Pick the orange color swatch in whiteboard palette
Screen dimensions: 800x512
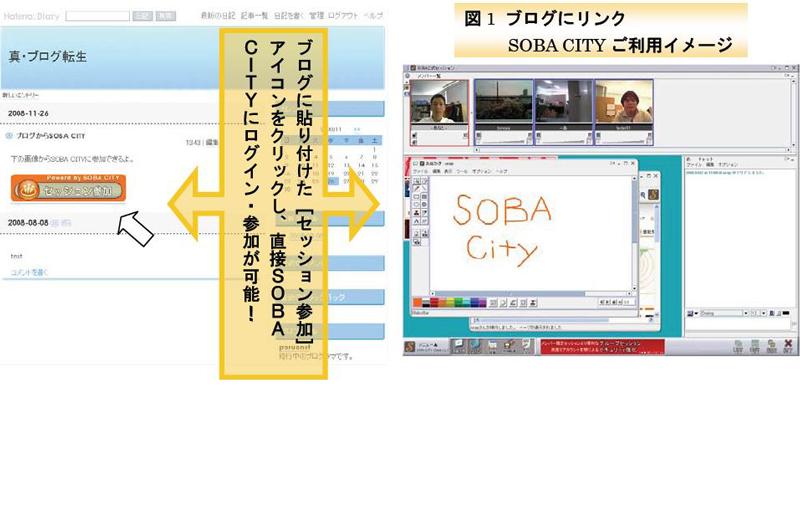(418, 303)
